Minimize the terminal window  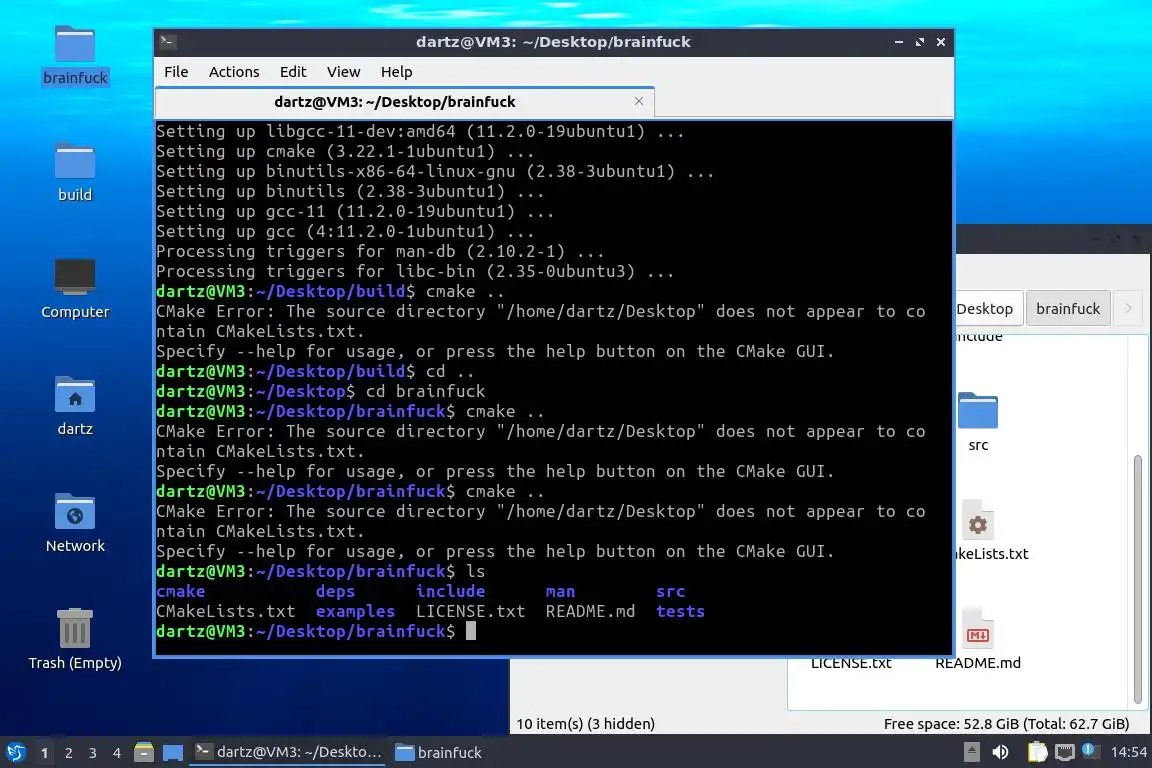point(899,42)
